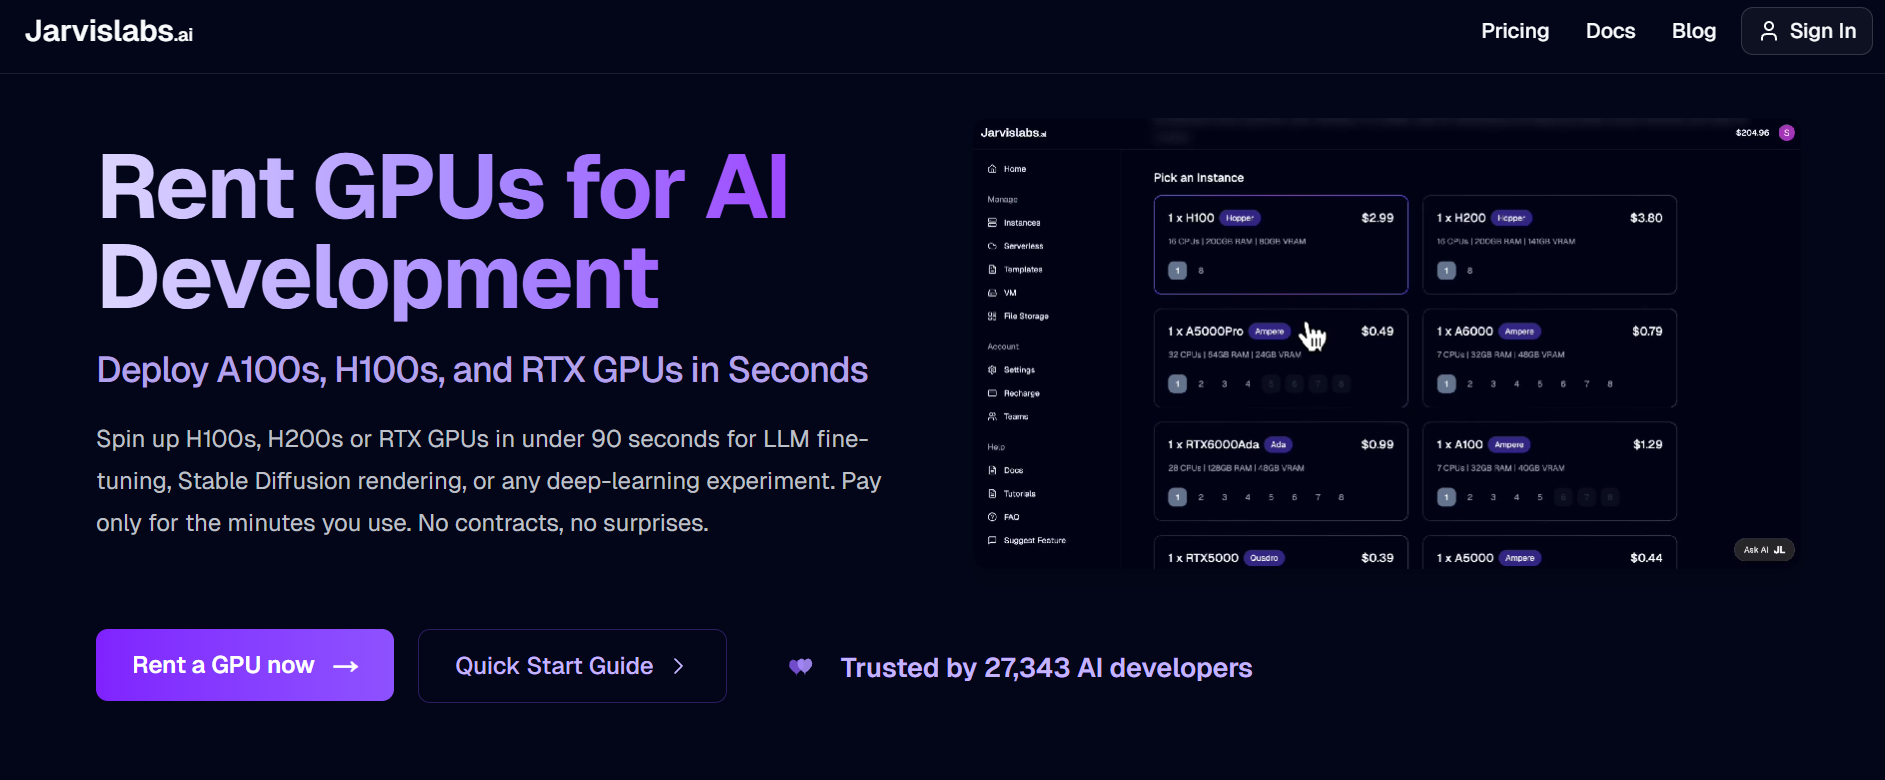Screen dimensions: 1885x780
Task: Click the Home icon in dashboard sidebar
Action: (992, 169)
